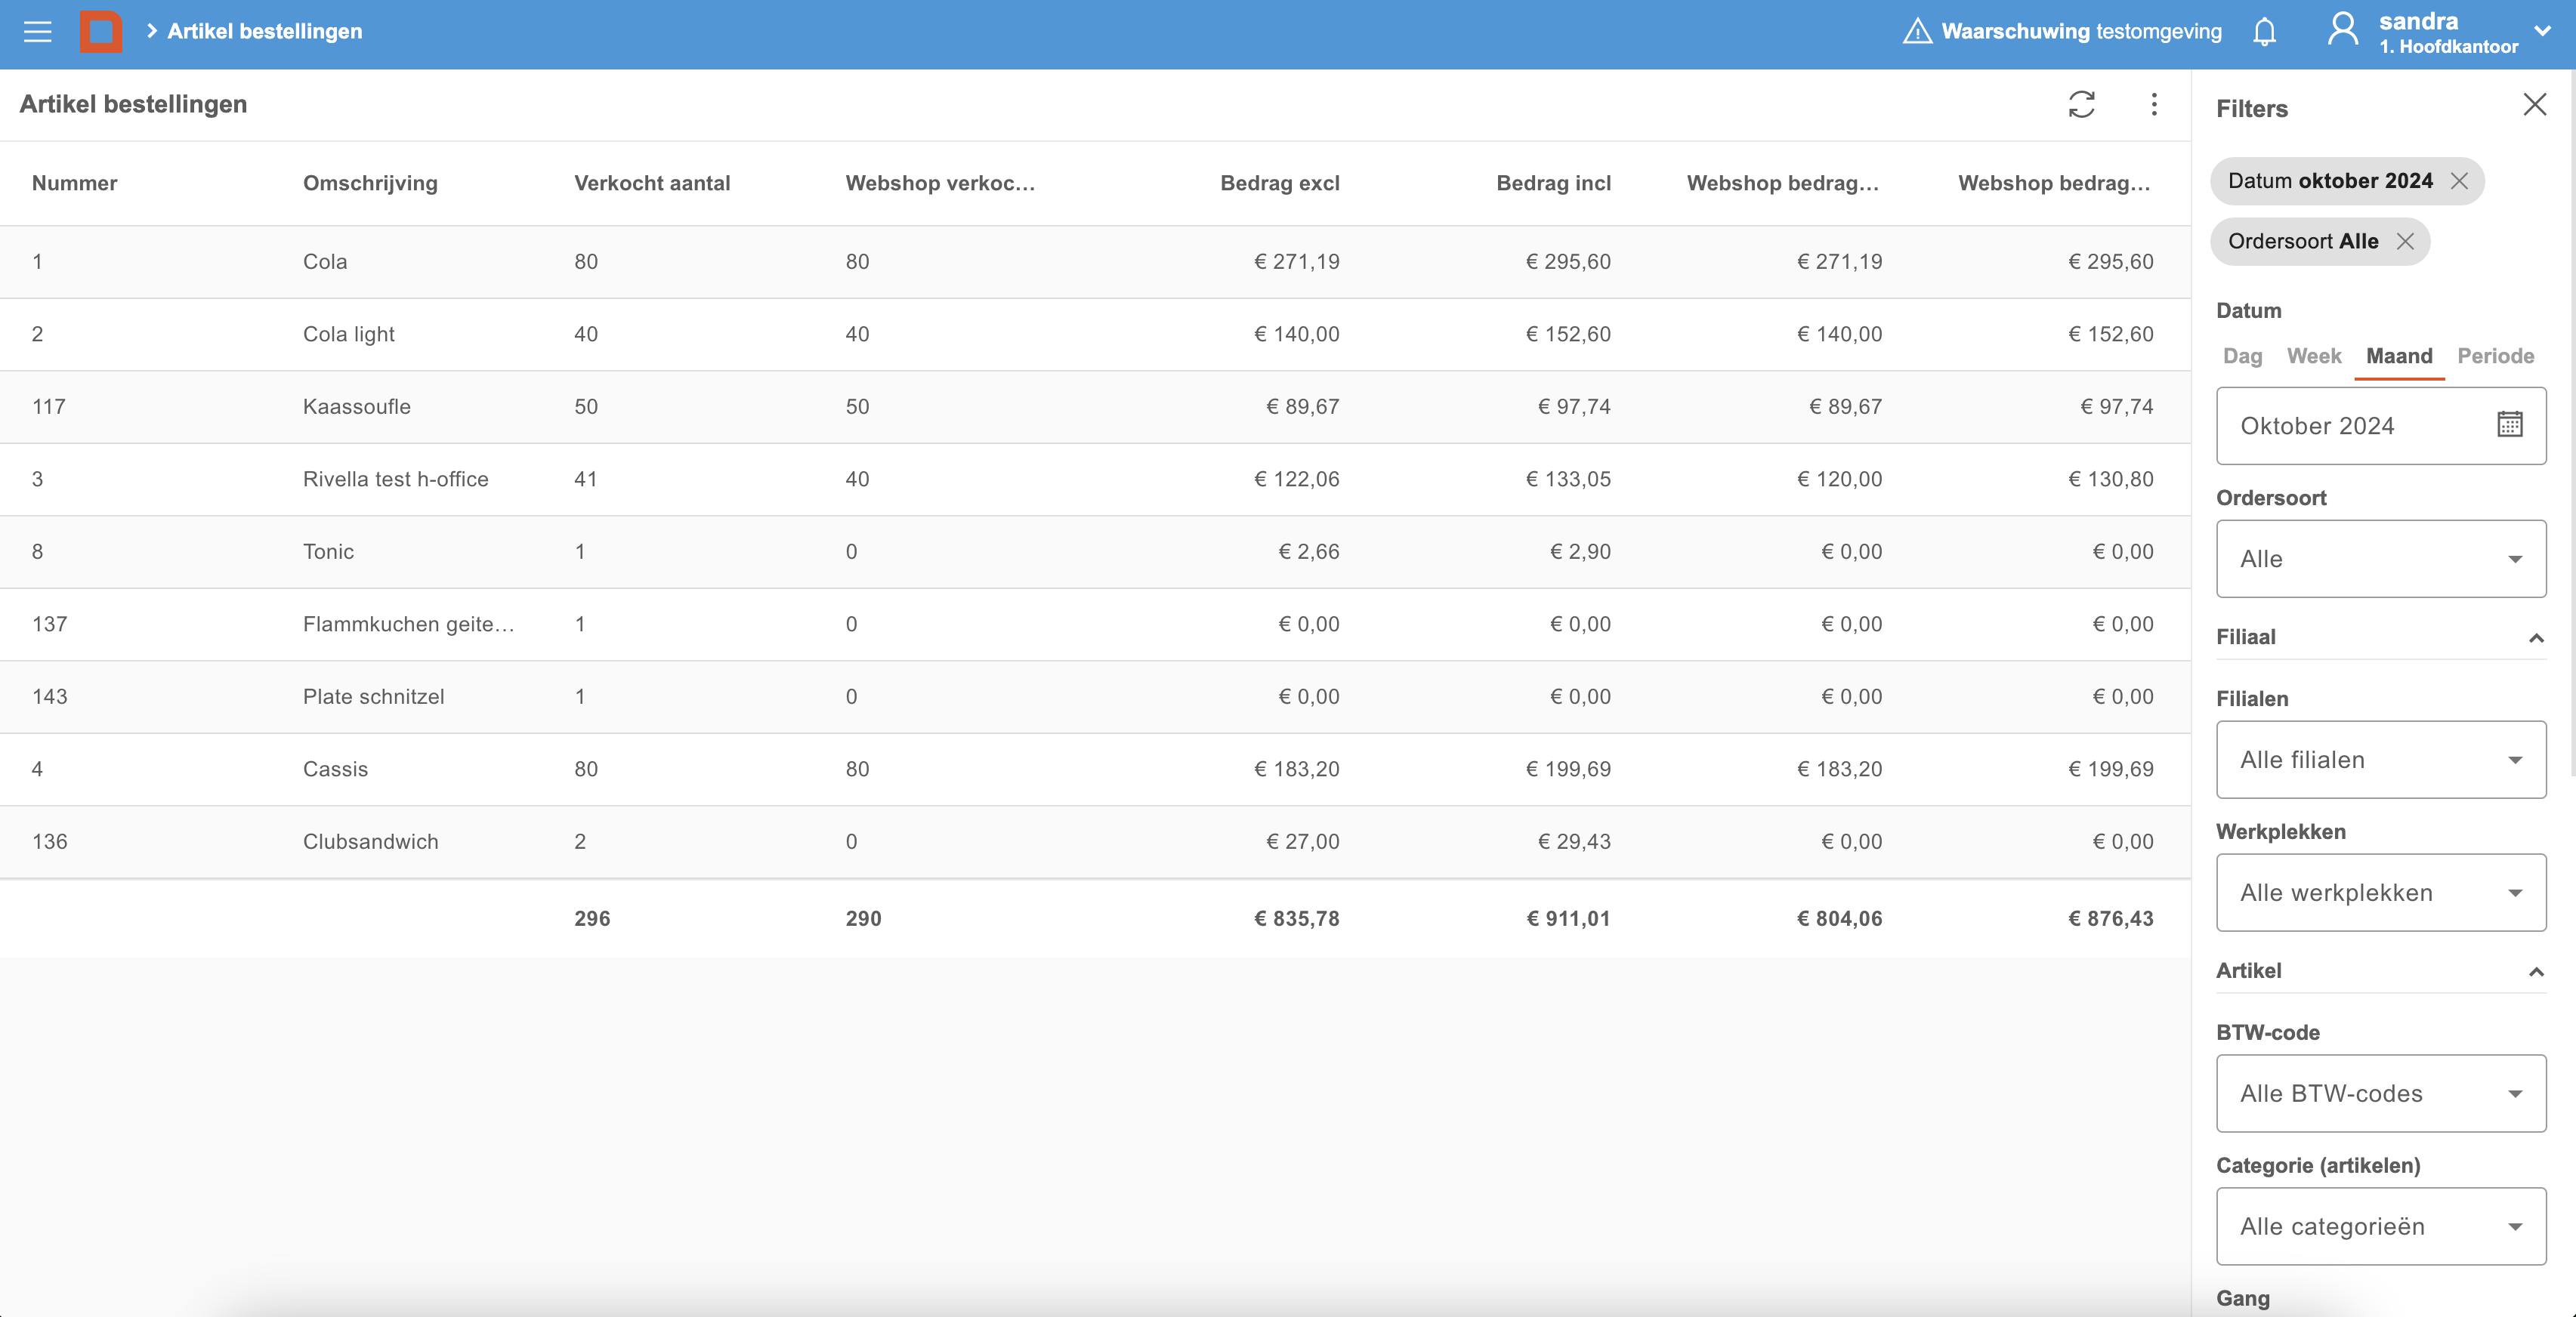Screen dimensions: 2576x1317
Task: Collapse the Filiaal filter section
Action: tap(2536, 638)
